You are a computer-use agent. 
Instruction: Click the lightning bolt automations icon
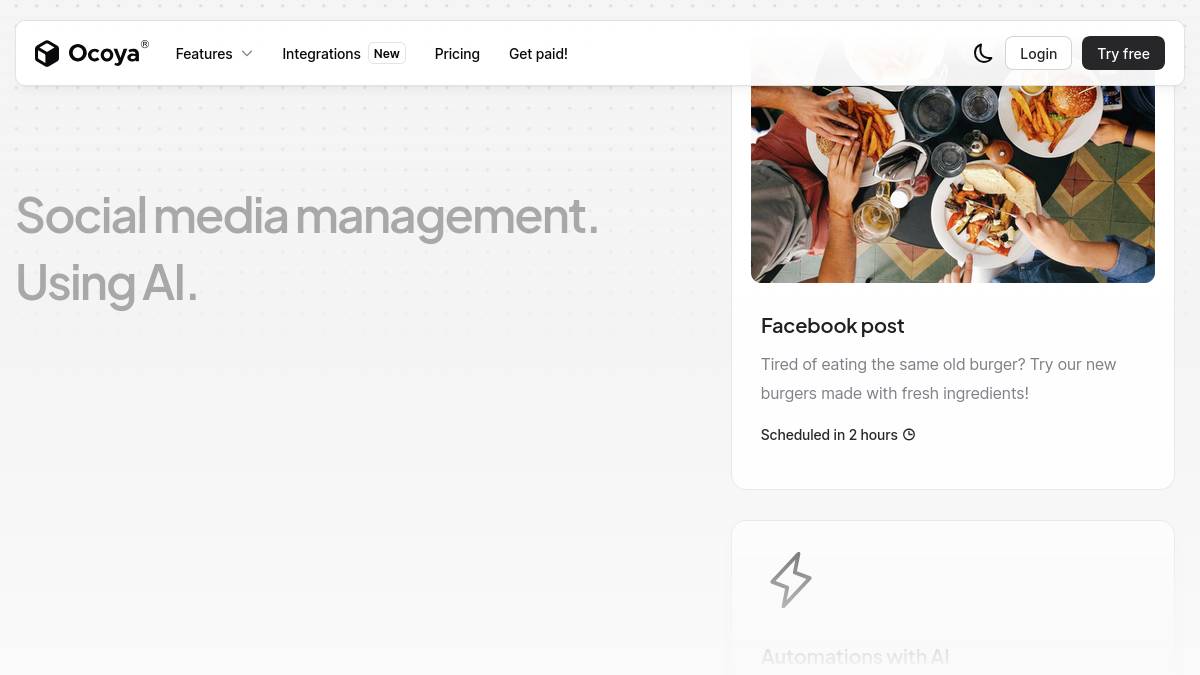(x=790, y=579)
